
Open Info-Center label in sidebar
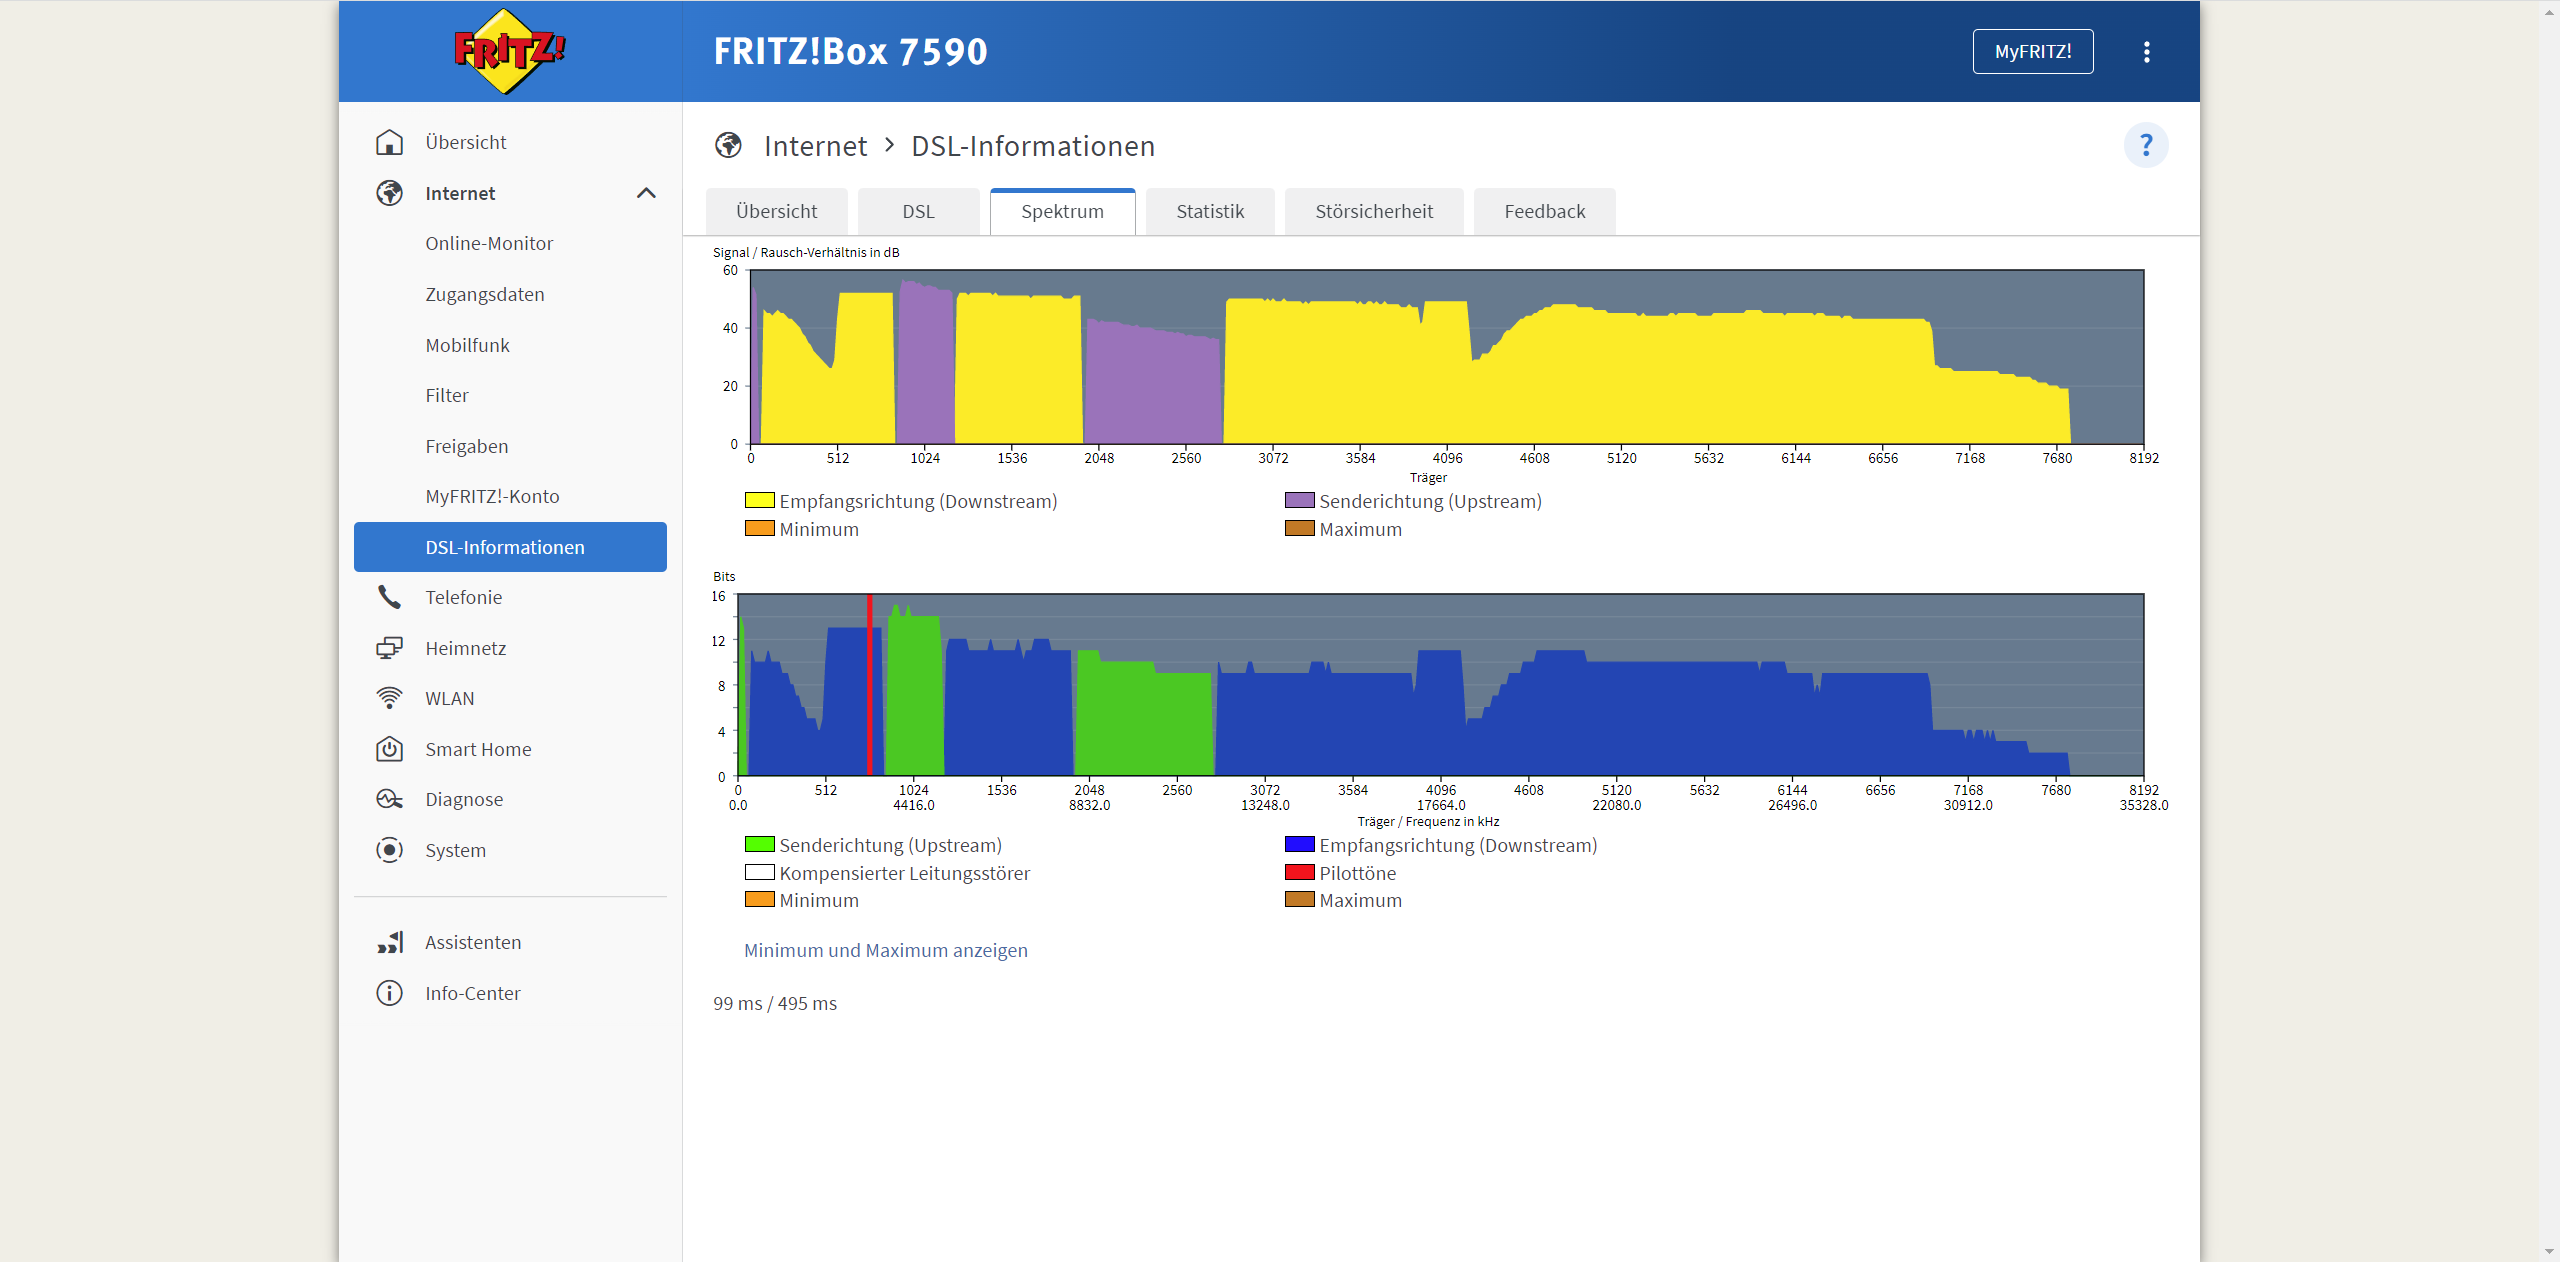click(x=472, y=993)
